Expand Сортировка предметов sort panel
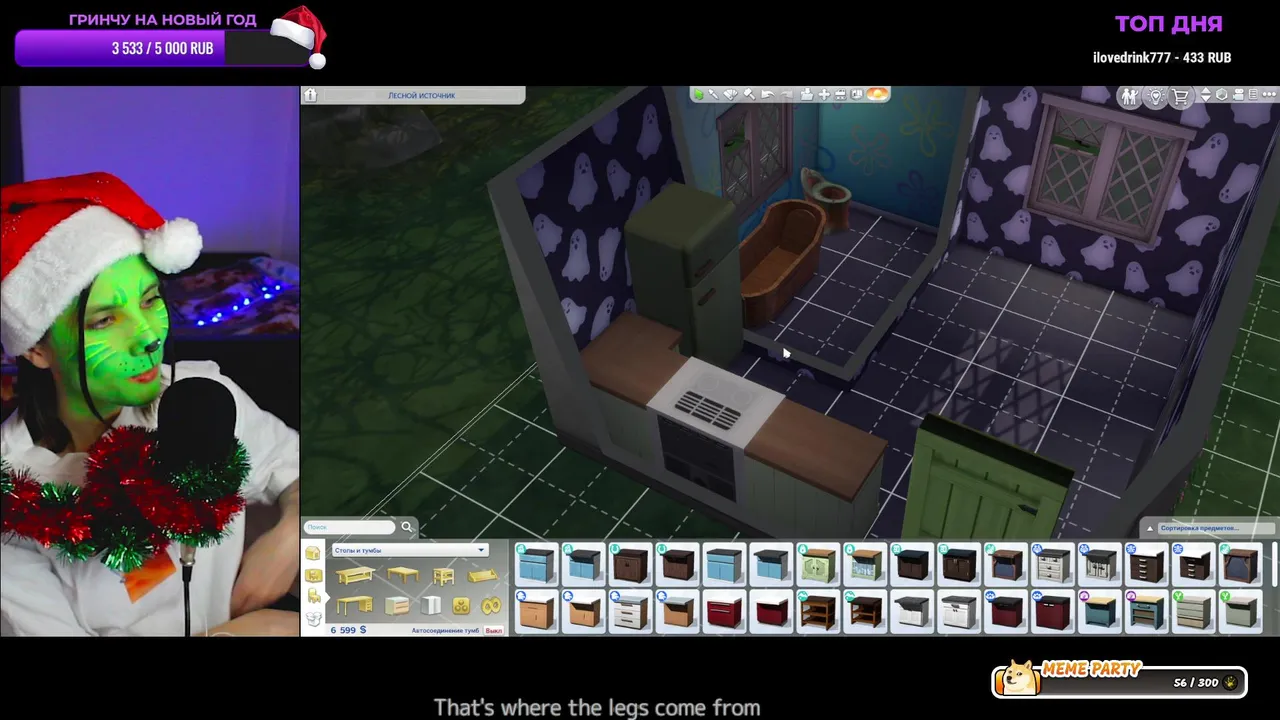This screenshot has height=720, width=1280. pos(1216,528)
